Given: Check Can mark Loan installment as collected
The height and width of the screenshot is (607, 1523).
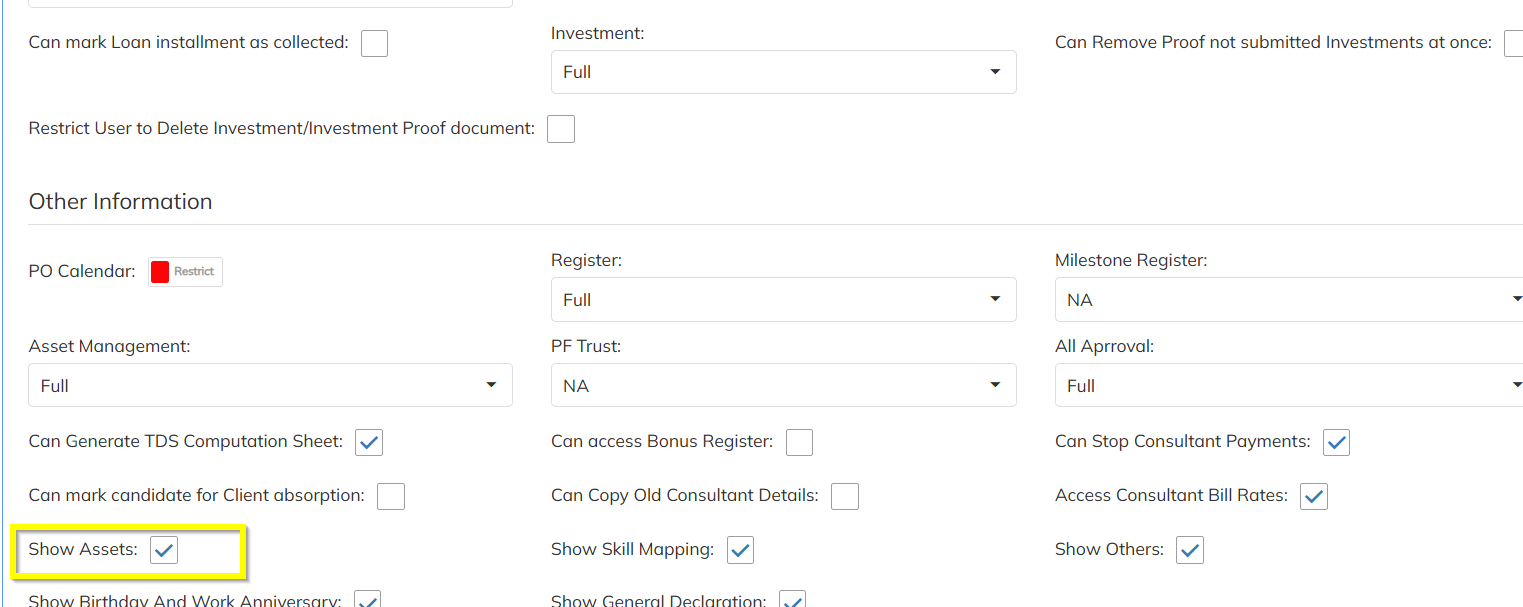Looking at the screenshot, I should click(x=374, y=43).
